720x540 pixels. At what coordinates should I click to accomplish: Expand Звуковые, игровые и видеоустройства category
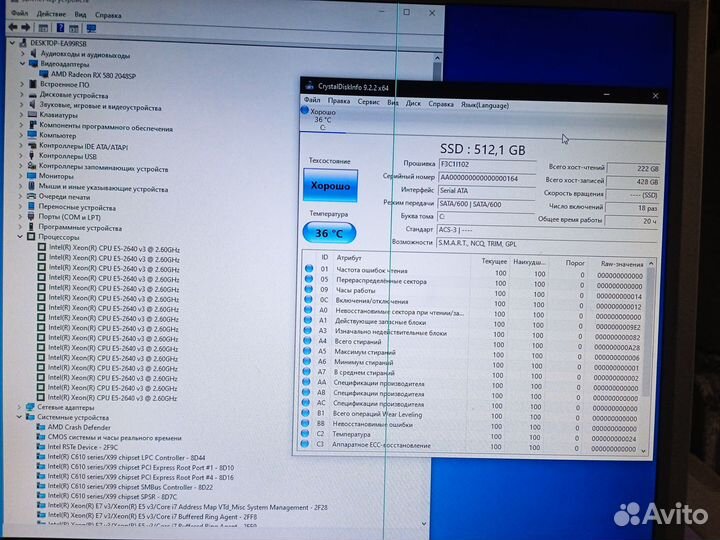point(22,105)
